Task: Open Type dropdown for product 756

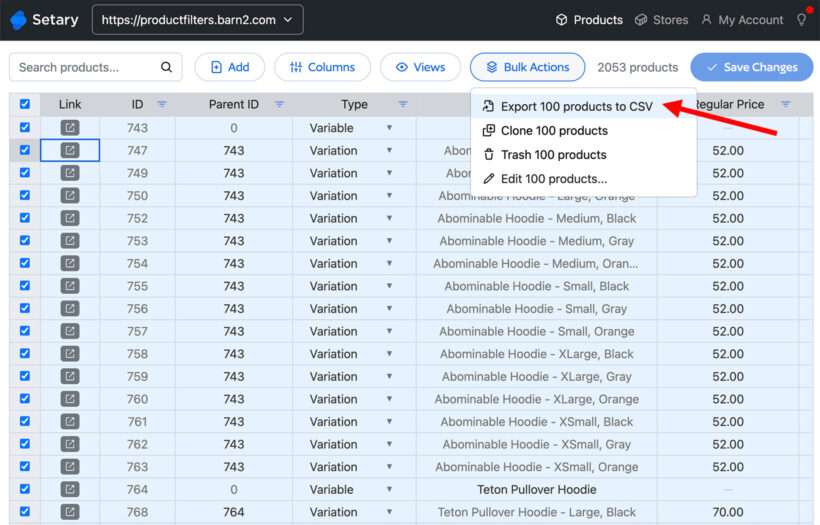Action: [x=389, y=309]
